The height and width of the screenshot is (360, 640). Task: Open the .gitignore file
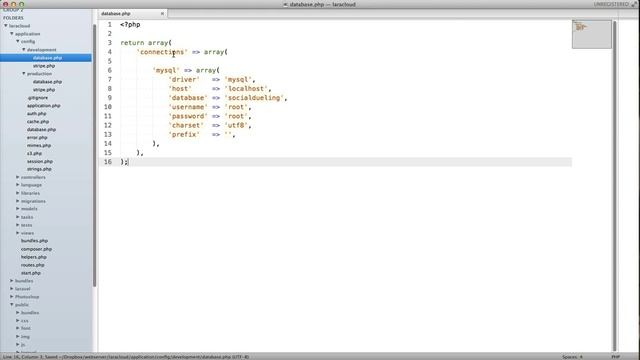(38, 98)
